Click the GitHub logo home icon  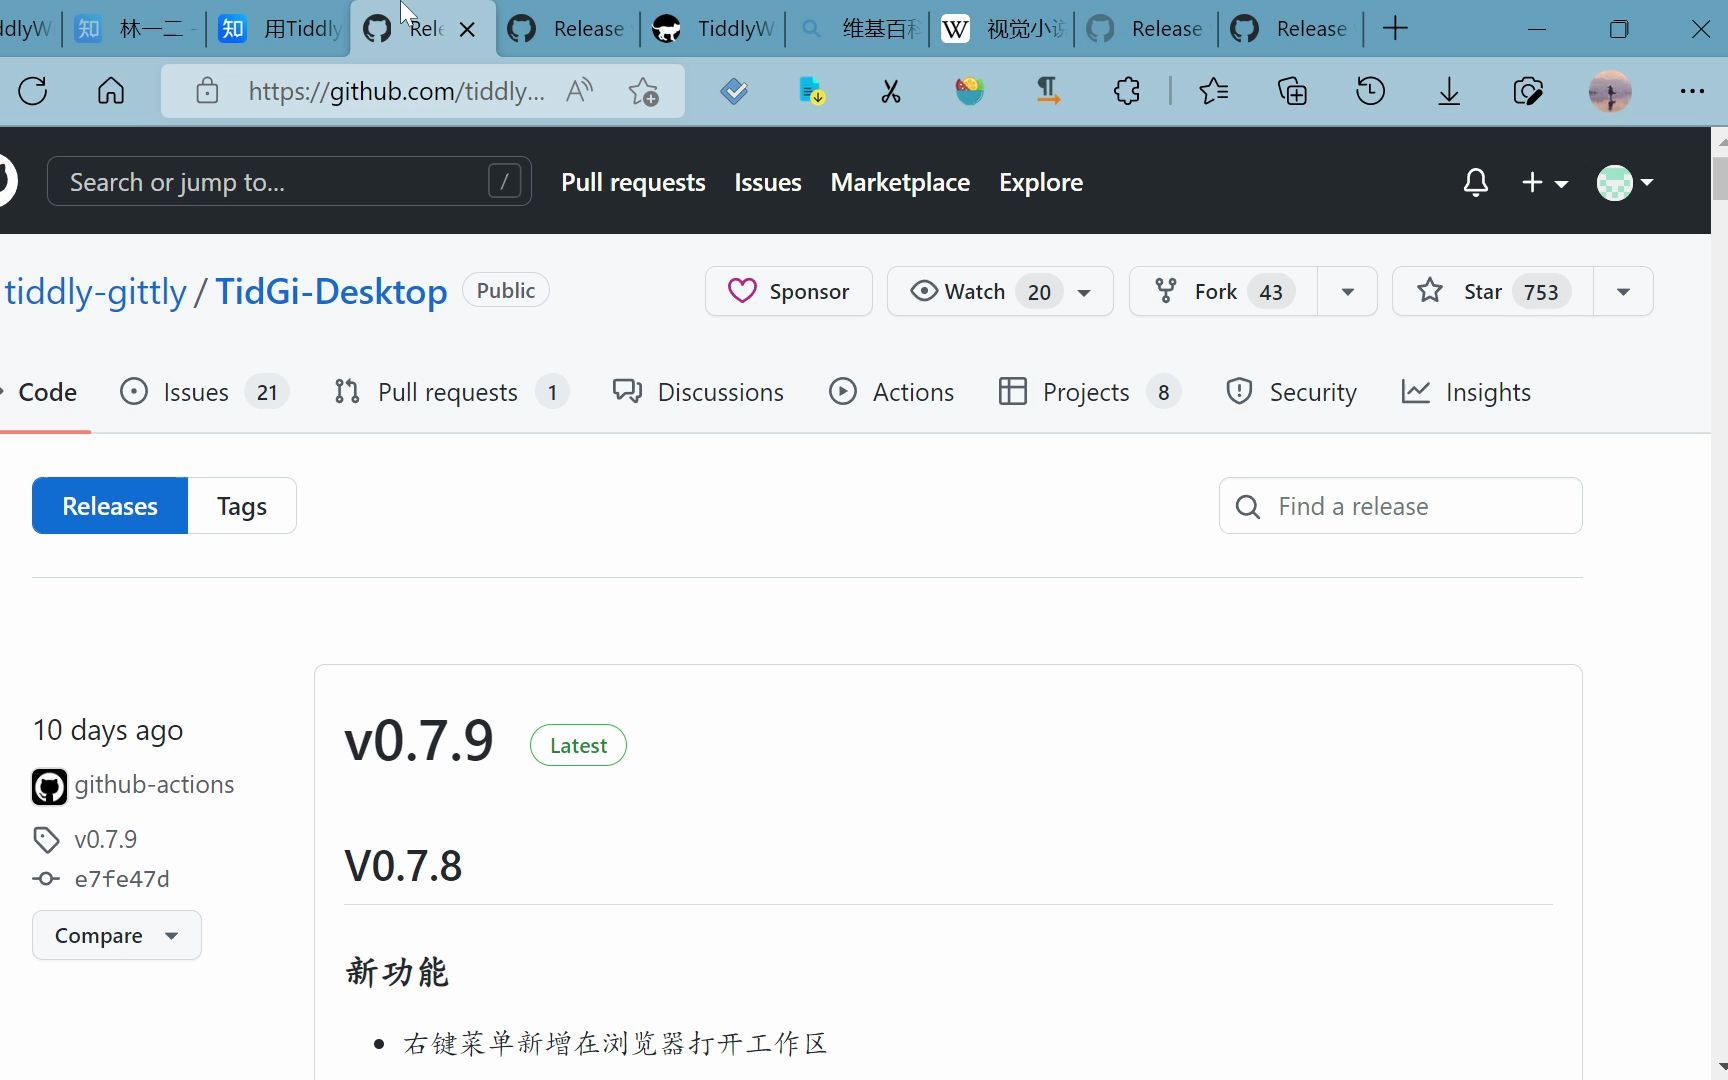pyautogui.click(x=7, y=181)
